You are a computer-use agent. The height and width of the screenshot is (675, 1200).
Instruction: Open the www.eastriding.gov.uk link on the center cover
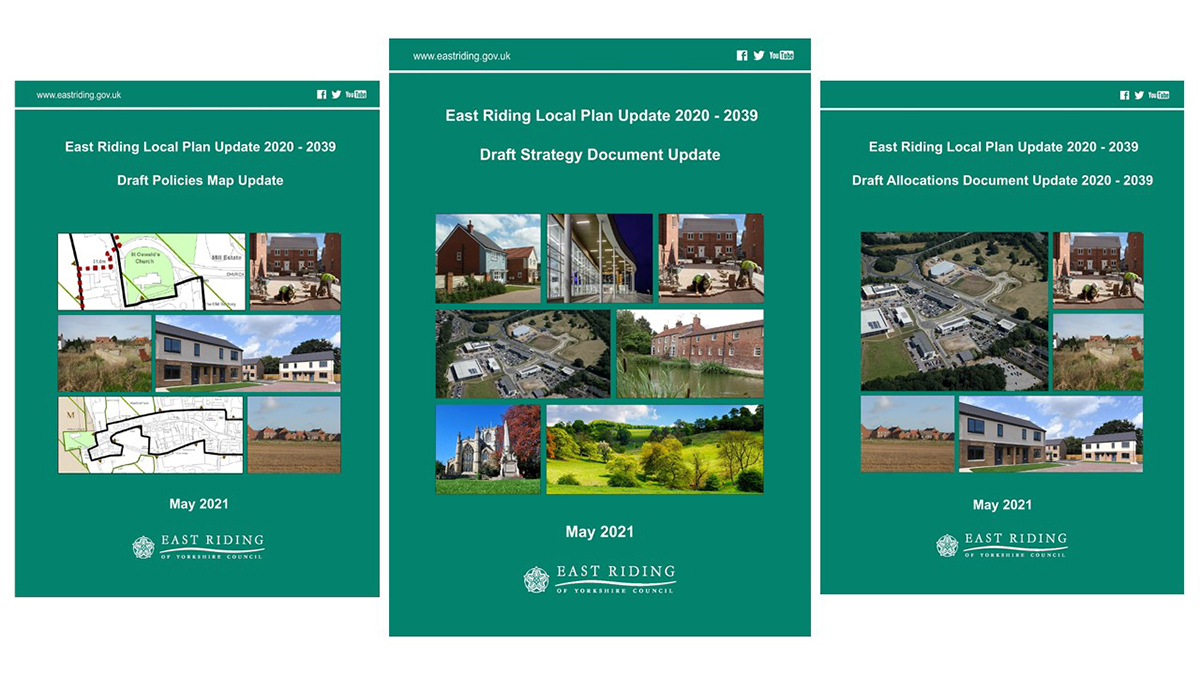tap(462, 55)
